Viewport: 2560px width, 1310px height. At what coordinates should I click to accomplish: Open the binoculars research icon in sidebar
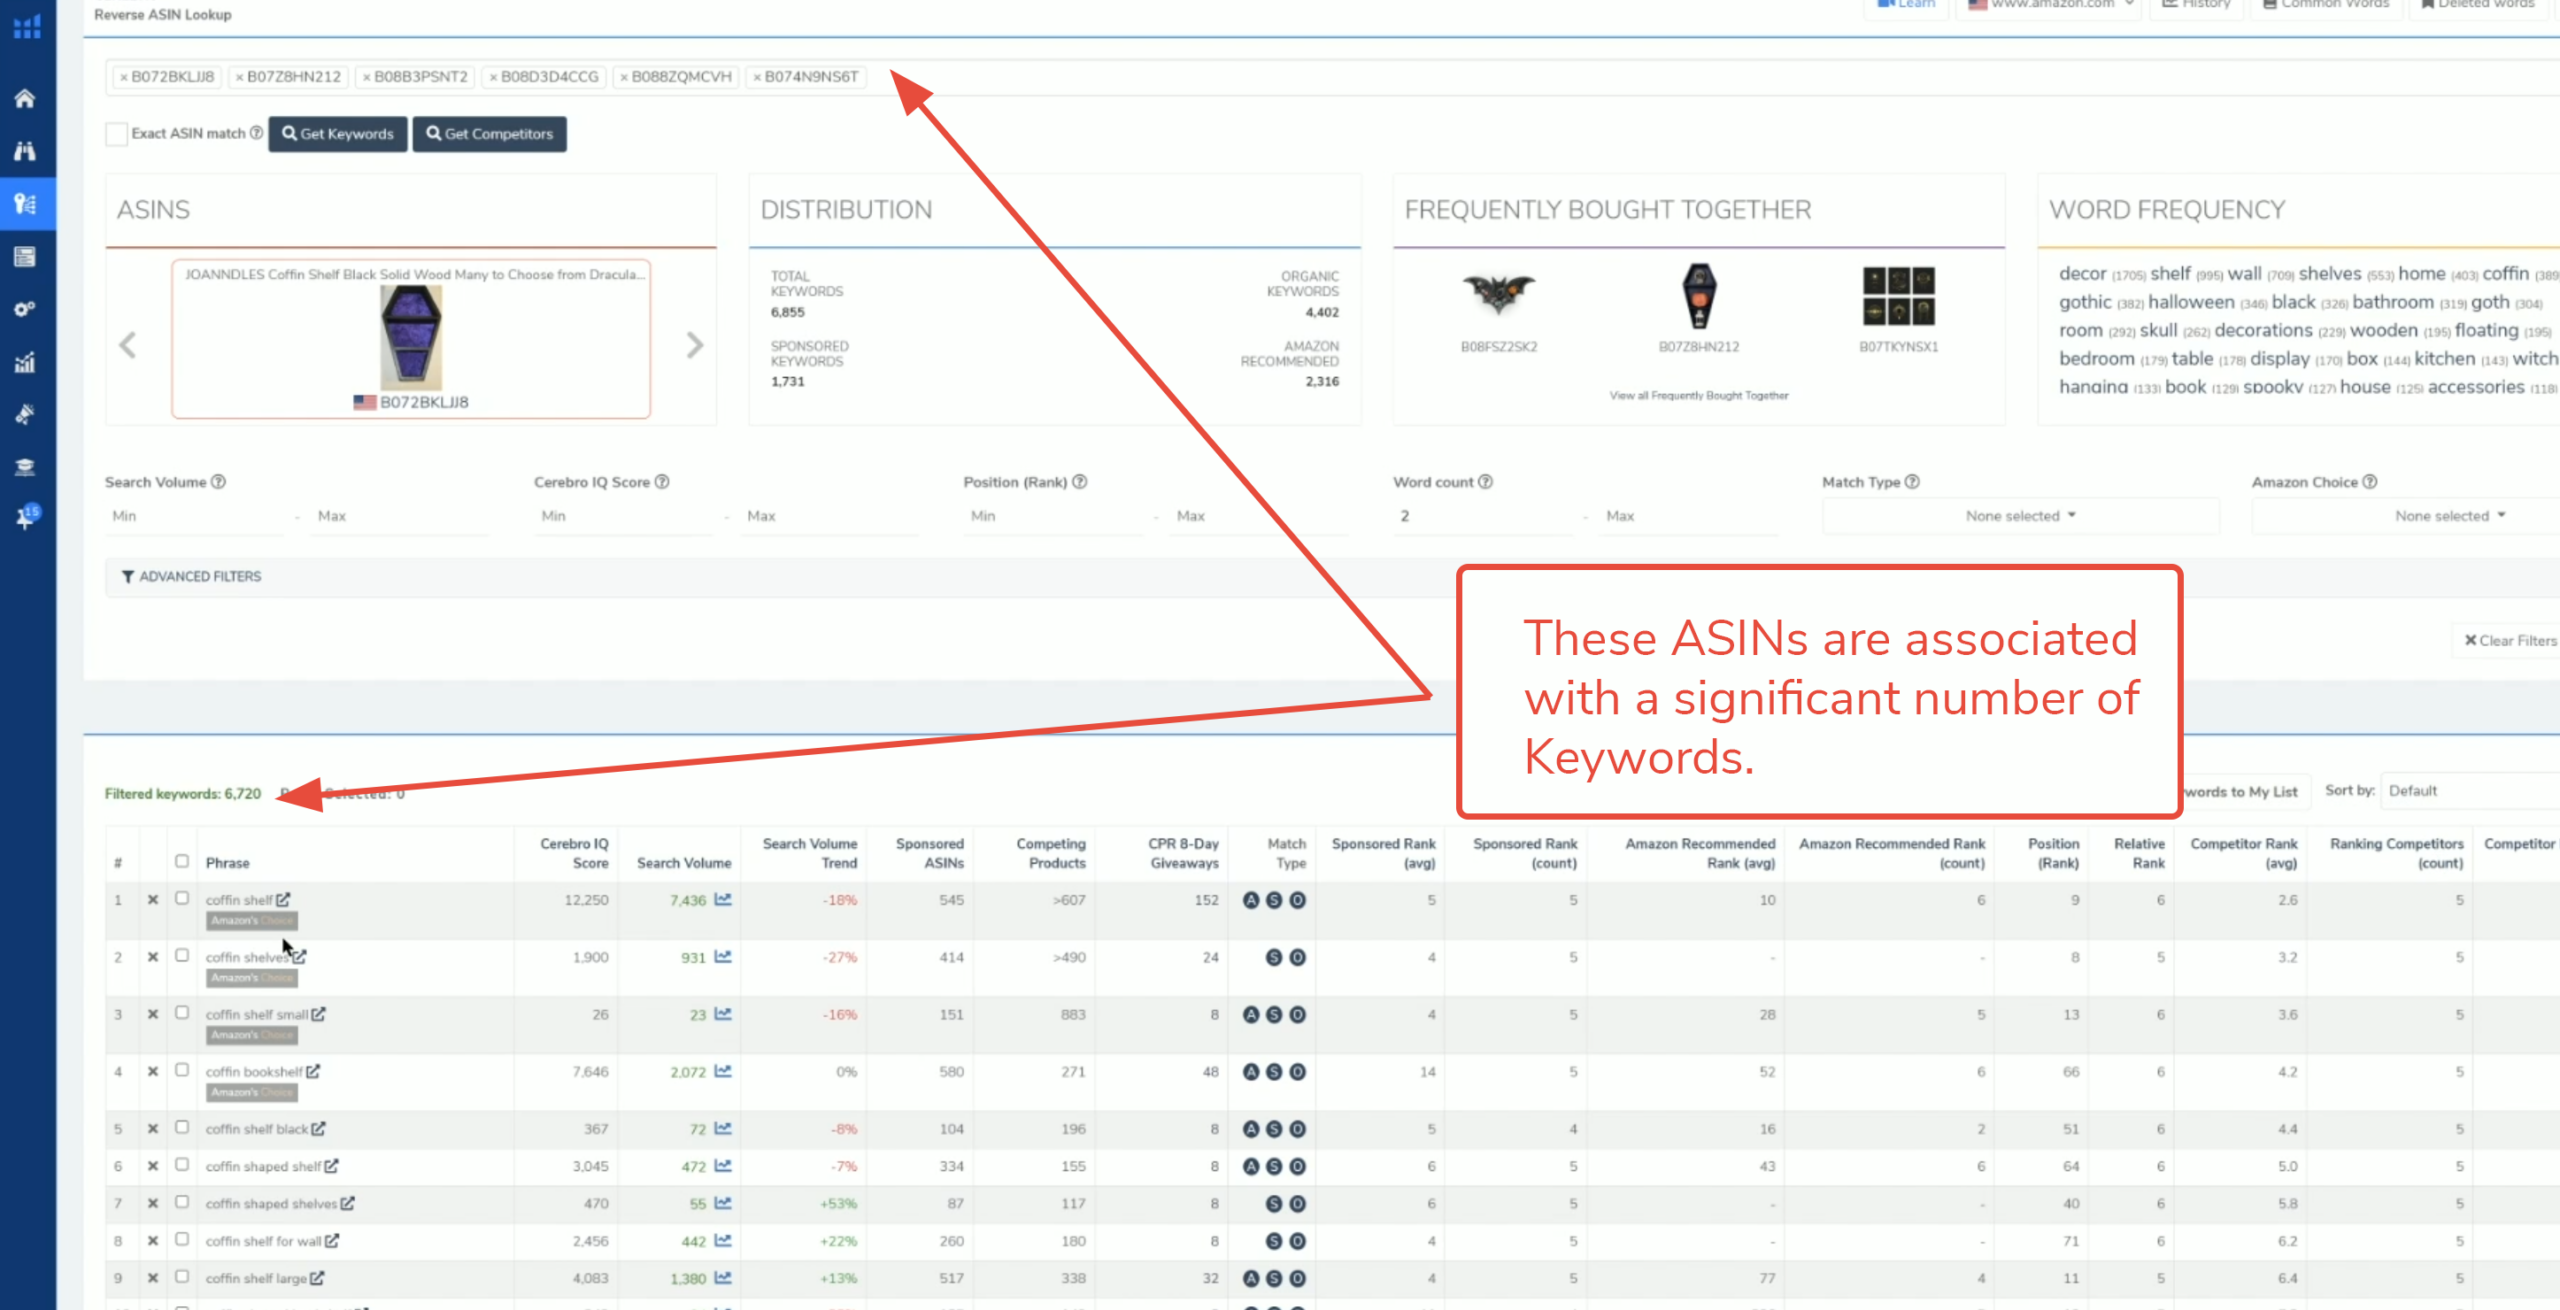[25, 151]
